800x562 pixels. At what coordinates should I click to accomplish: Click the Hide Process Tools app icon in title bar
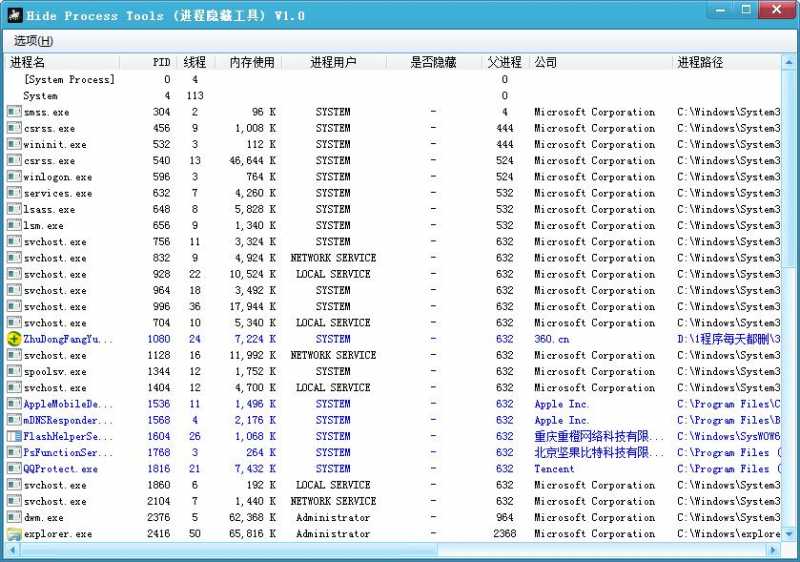point(15,15)
